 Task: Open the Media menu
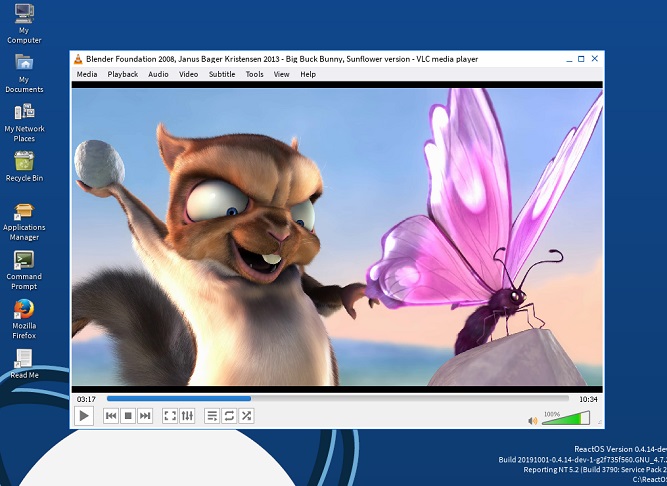pos(87,74)
